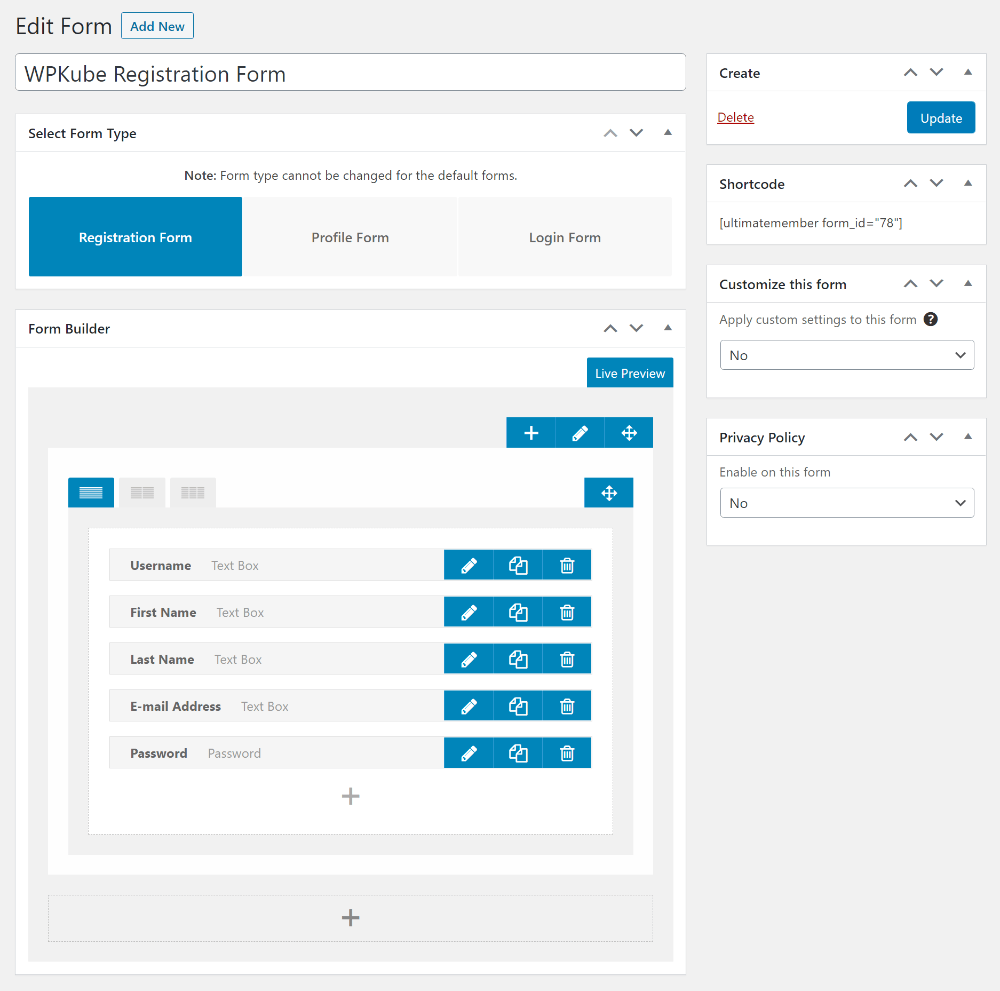Click the form title input field
This screenshot has width=1000, height=991.
[x=350, y=73]
